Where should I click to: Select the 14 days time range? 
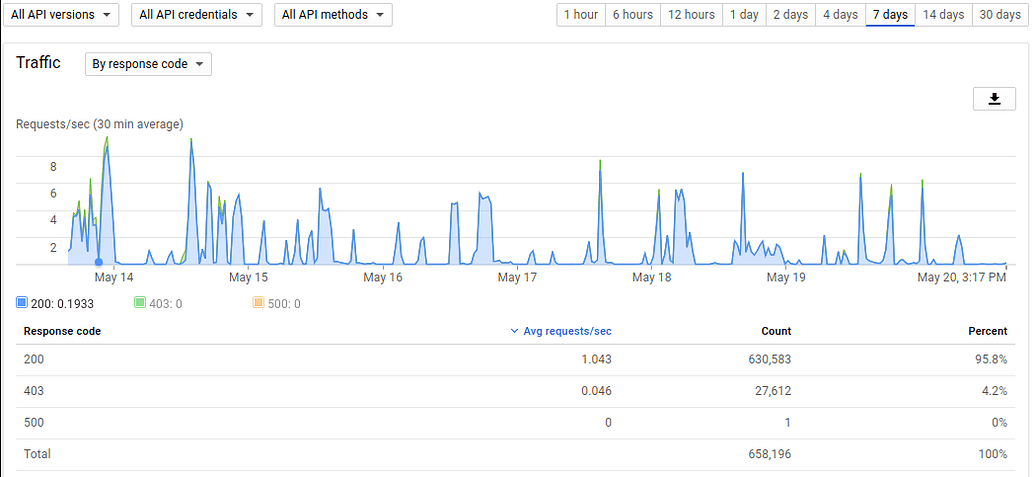click(x=943, y=15)
